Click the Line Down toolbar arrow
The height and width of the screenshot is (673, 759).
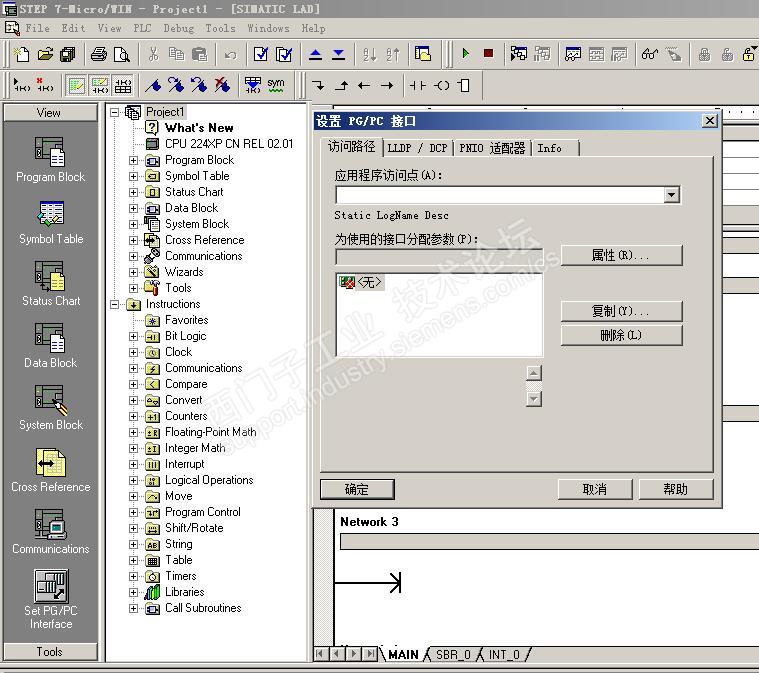pos(319,86)
